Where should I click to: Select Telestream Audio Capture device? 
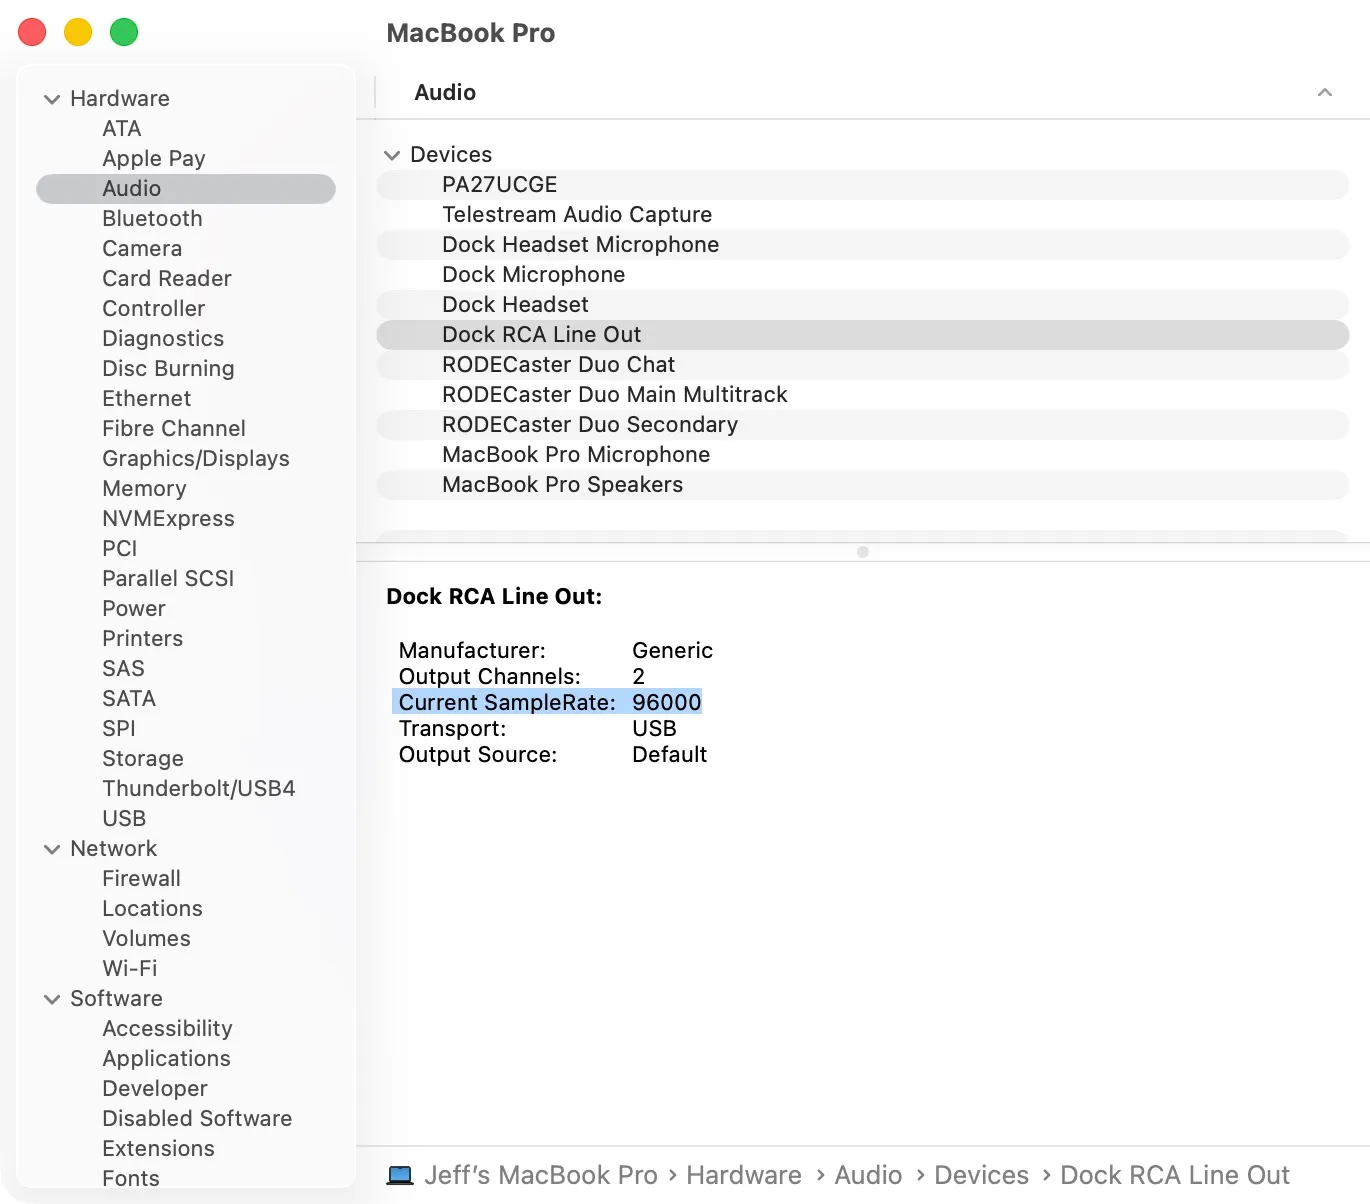tap(863, 215)
